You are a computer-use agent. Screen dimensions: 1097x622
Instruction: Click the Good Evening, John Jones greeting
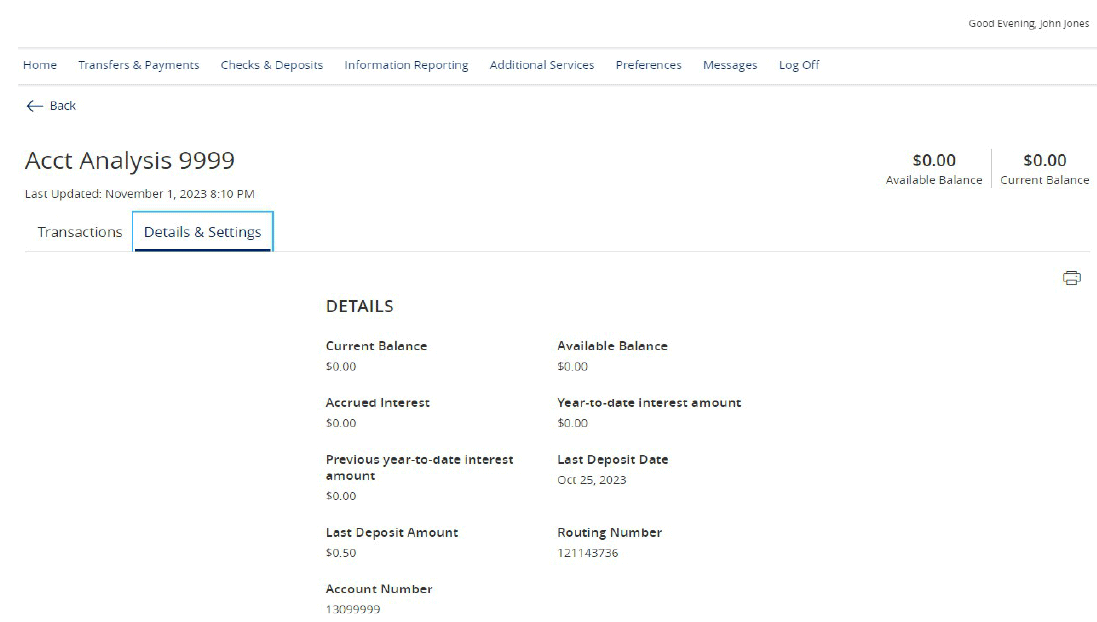pos(1028,24)
